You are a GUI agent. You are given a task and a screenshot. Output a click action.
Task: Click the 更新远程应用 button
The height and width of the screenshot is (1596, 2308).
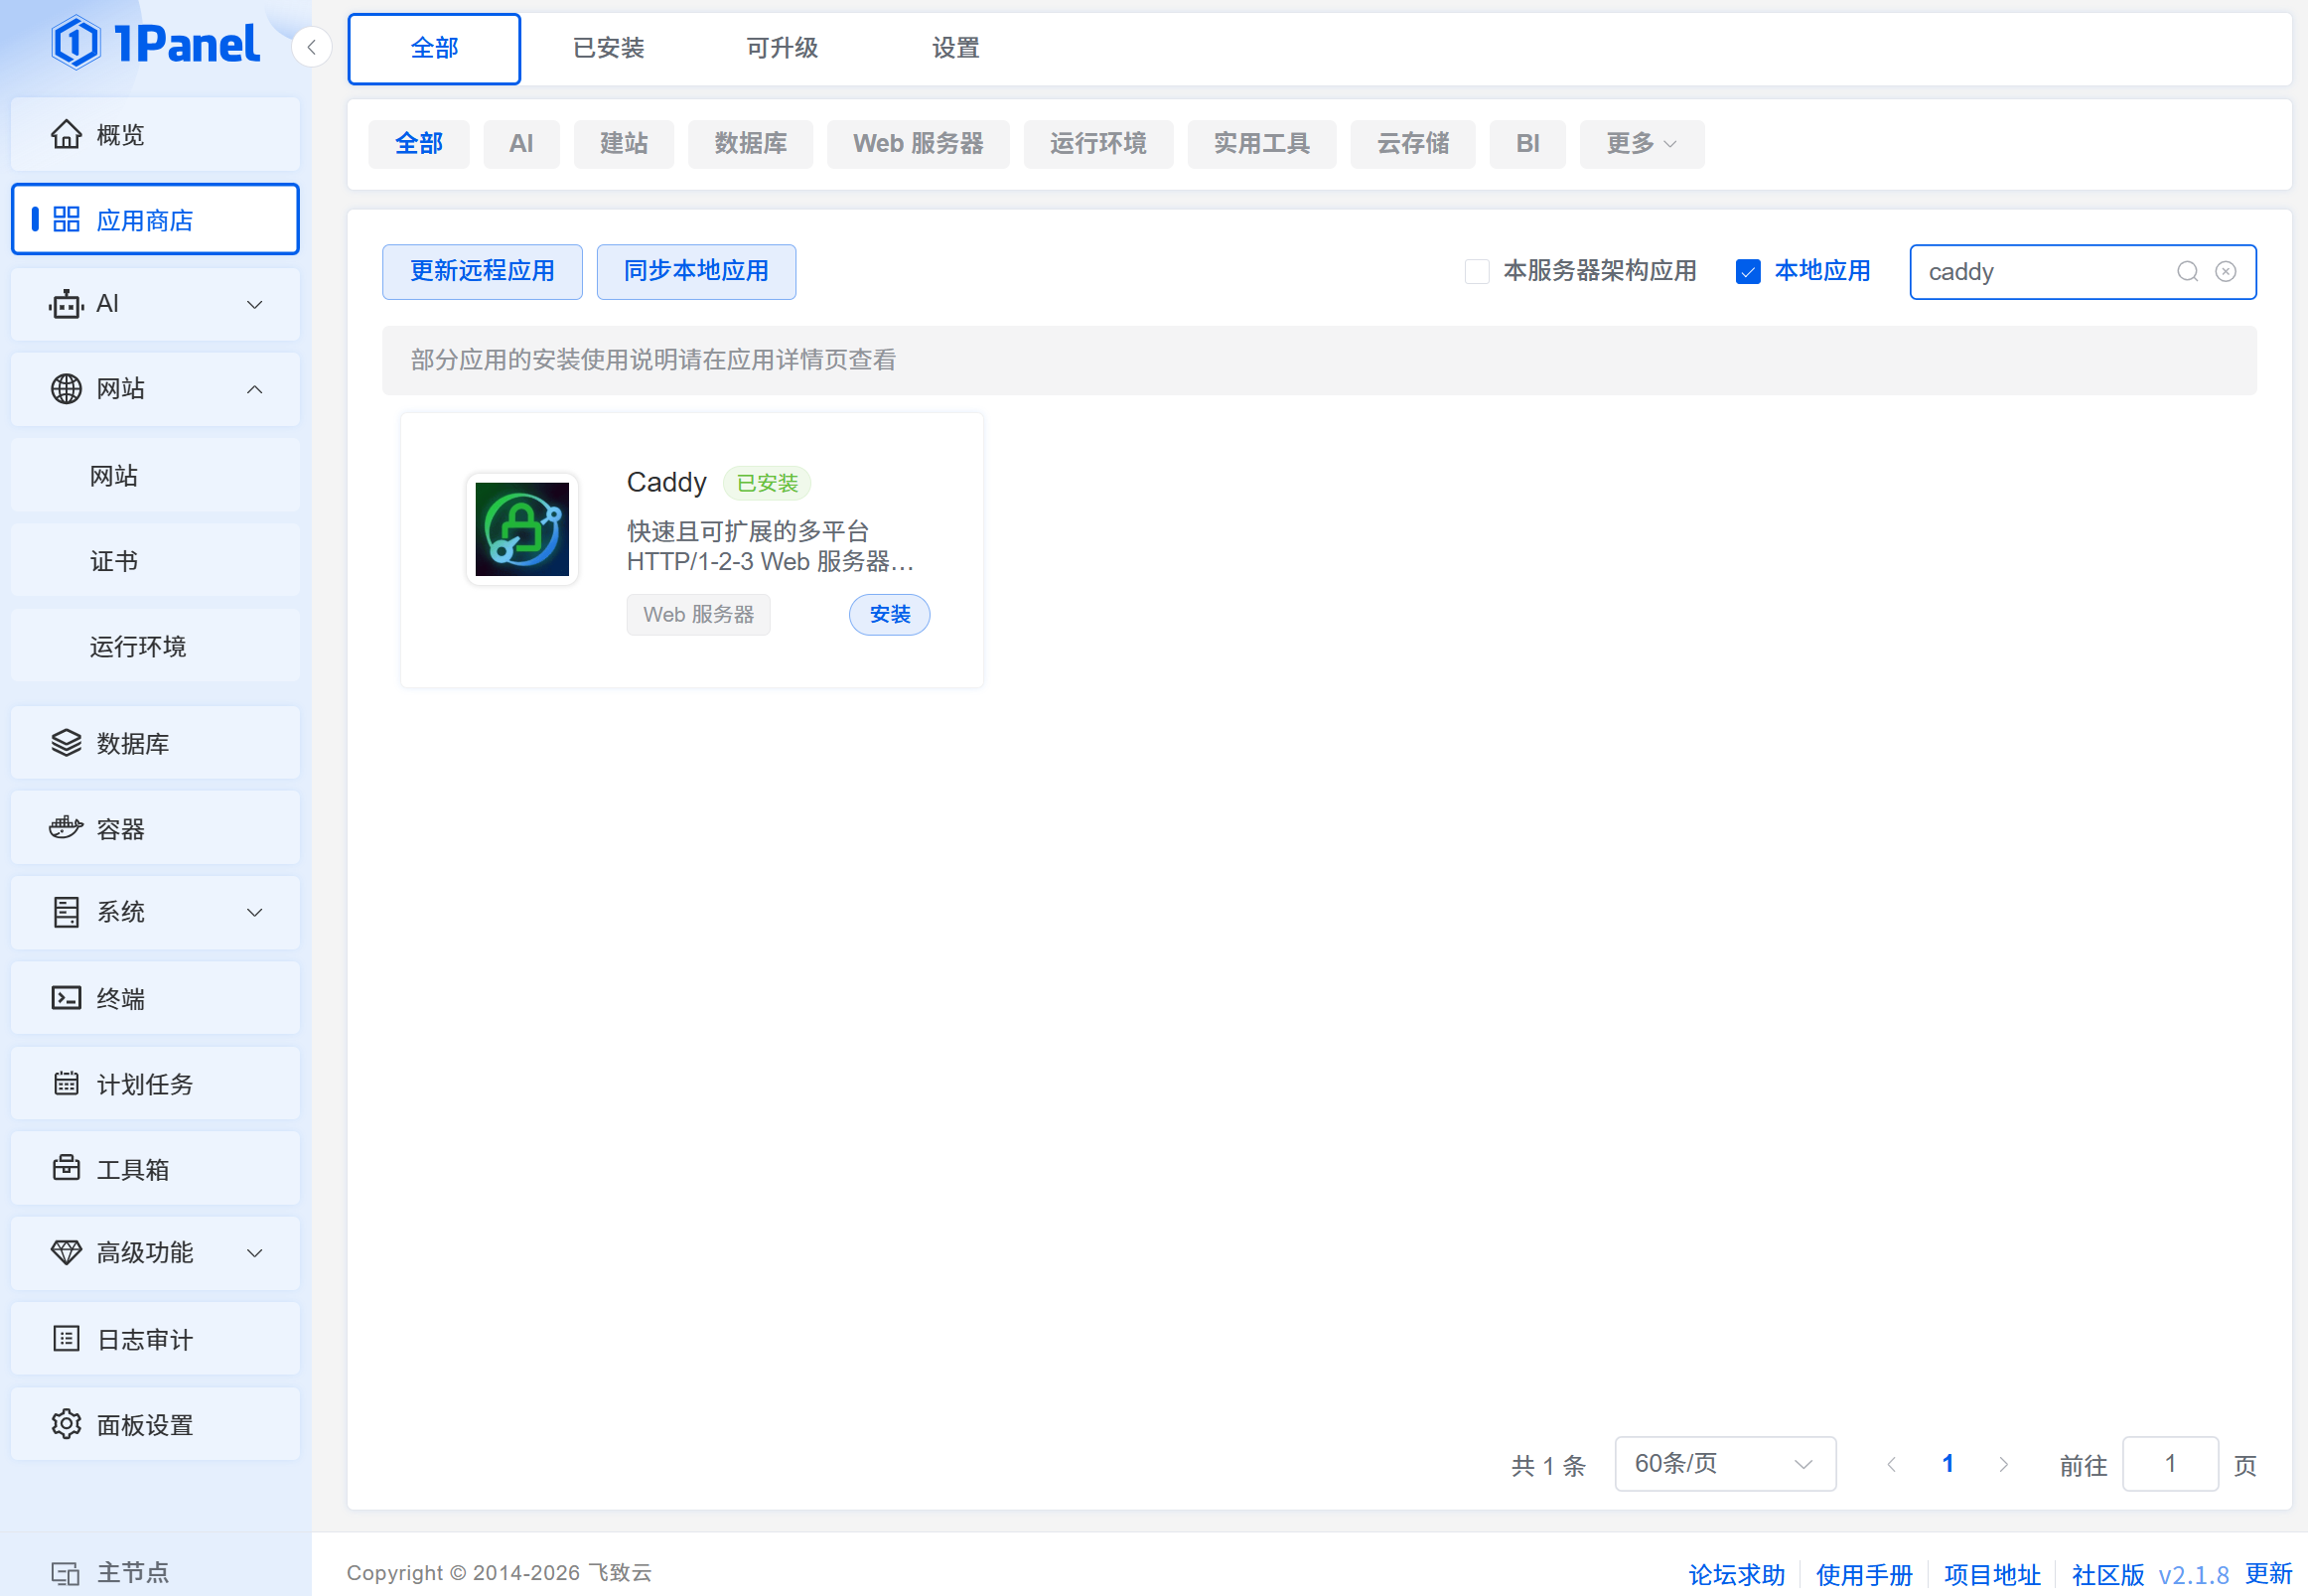point(482,271)
